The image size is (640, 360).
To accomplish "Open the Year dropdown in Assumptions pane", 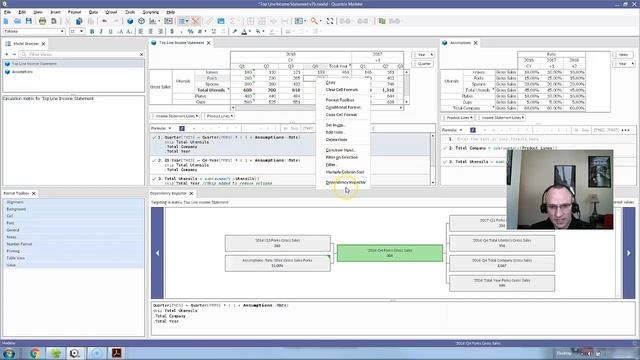I will click(x=624, y=64).
